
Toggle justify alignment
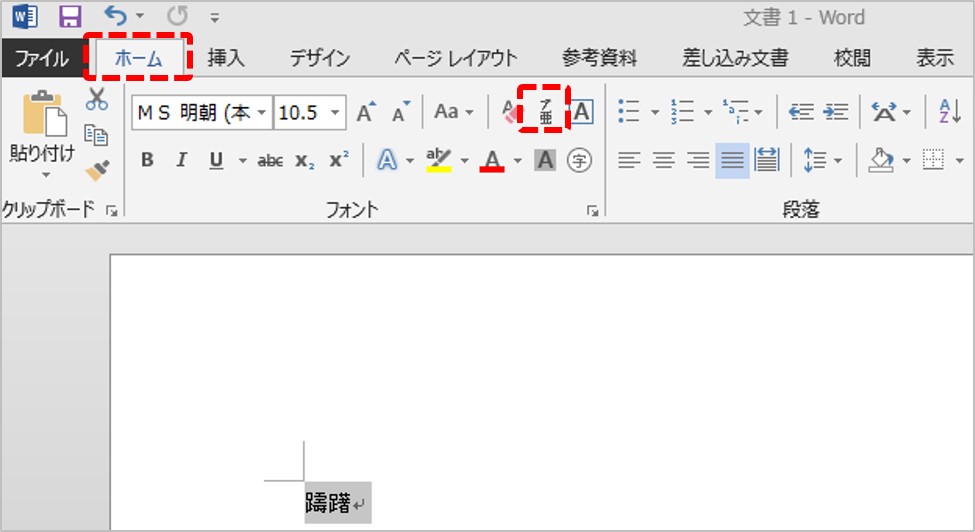pos(732,160)
